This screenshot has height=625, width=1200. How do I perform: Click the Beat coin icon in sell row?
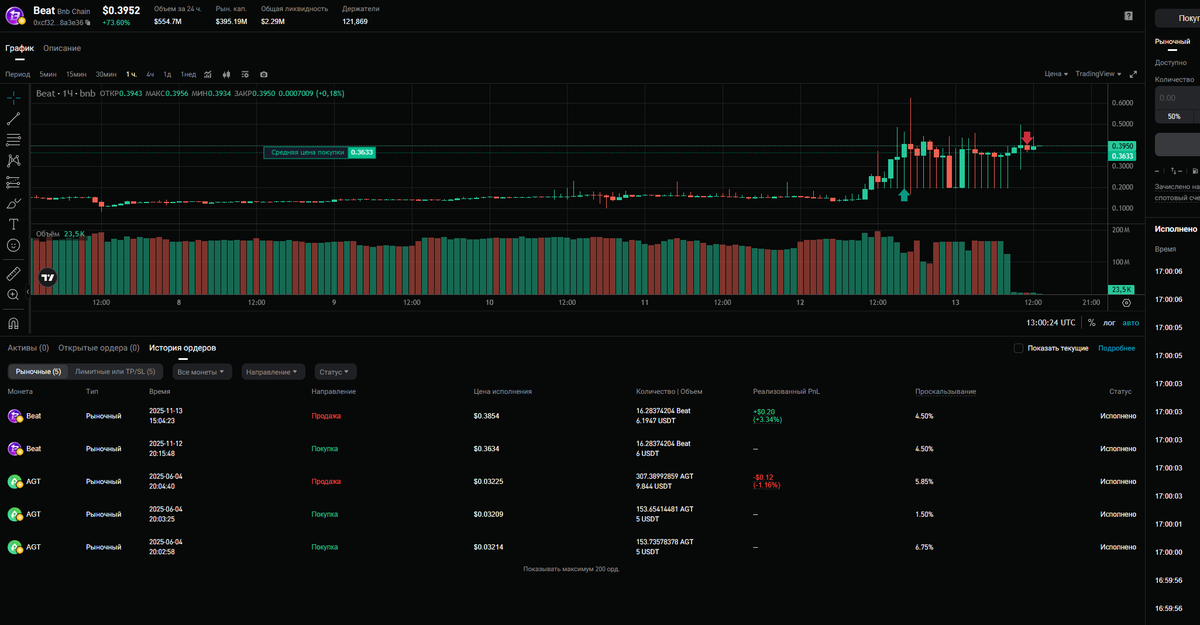pyautogui.click(x=15, y=415)
